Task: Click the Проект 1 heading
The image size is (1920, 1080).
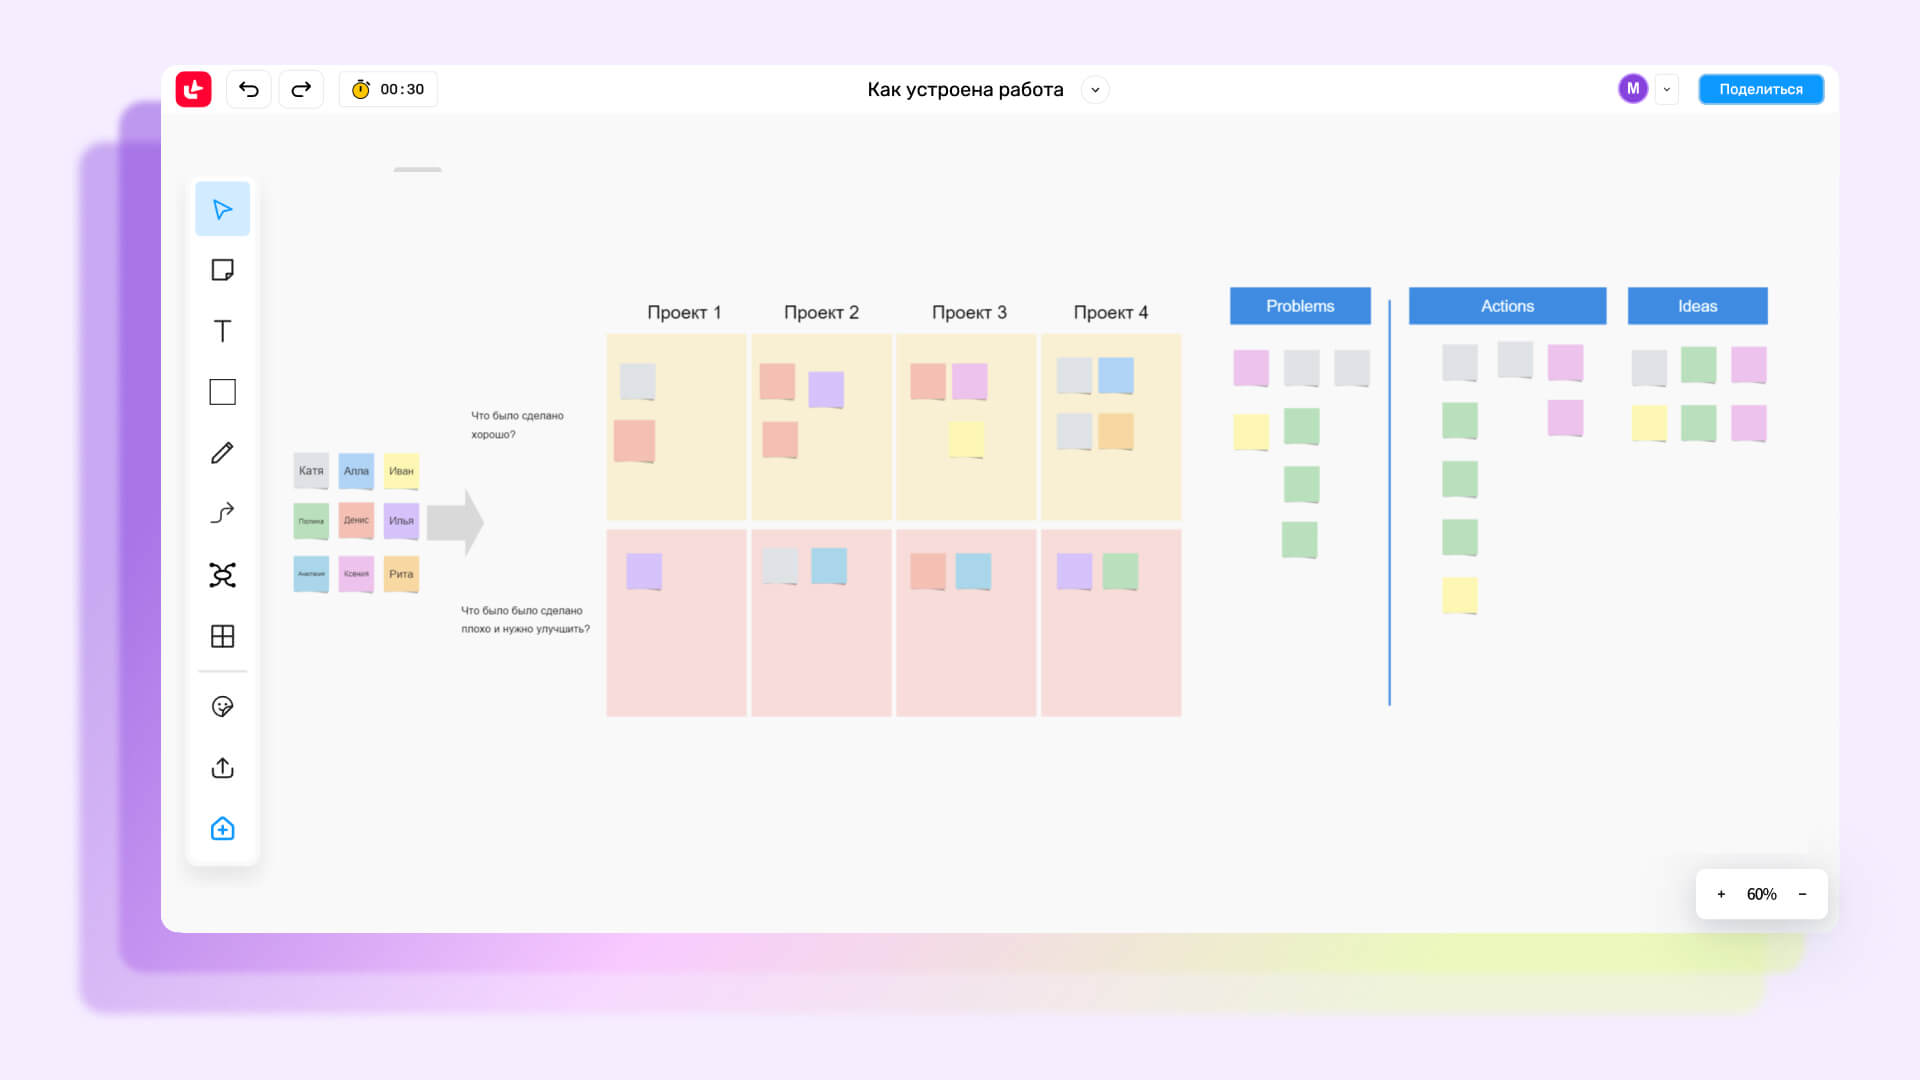Action: pos(684,312)
